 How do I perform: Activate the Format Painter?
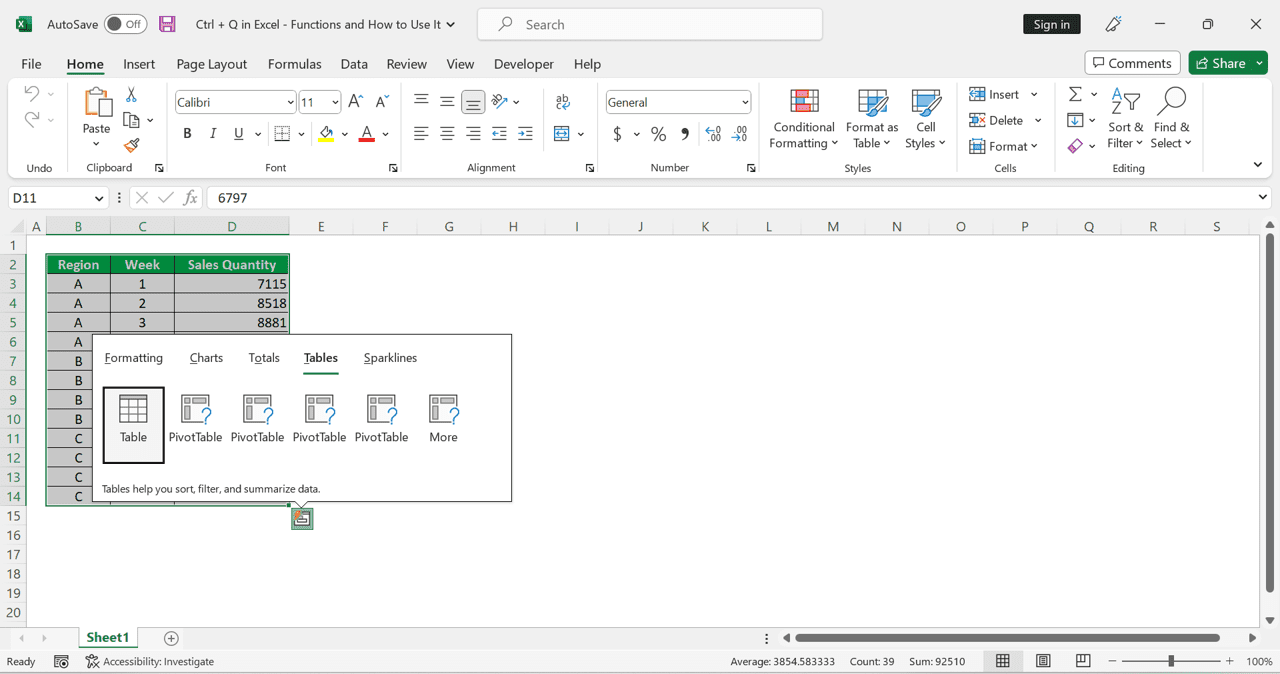pyautogui.click(x=129, y=145)
